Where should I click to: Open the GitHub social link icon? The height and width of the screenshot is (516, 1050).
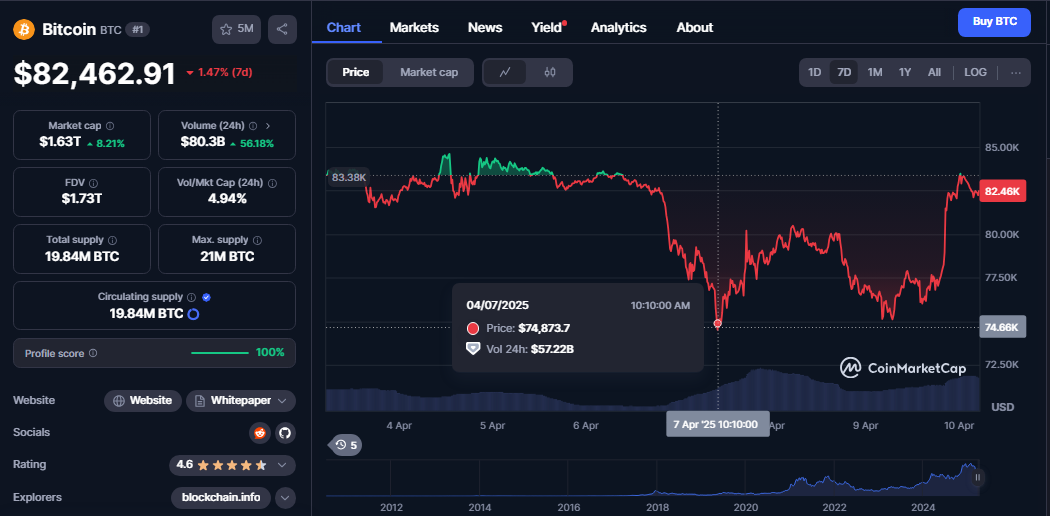[285, 432]
